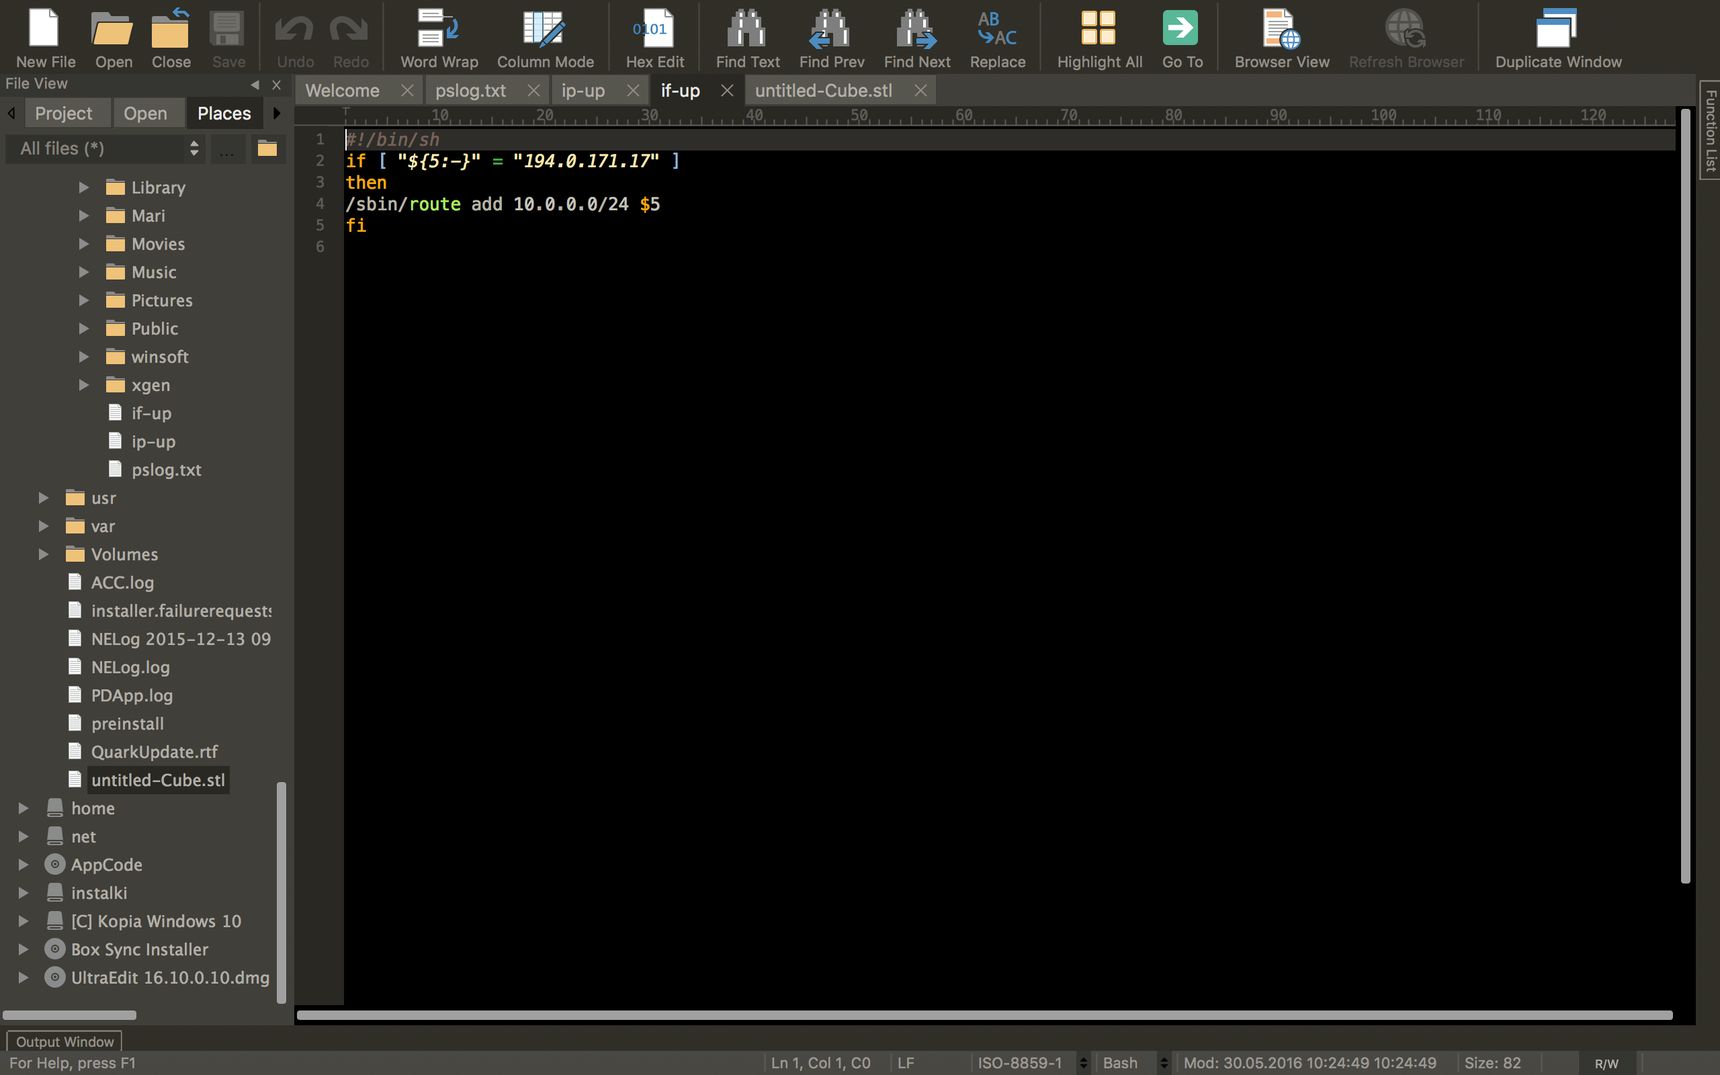The height and width of the screenshot is (1075, 1720).
Task: Open Browser View
Action: tap(1282, 38)
